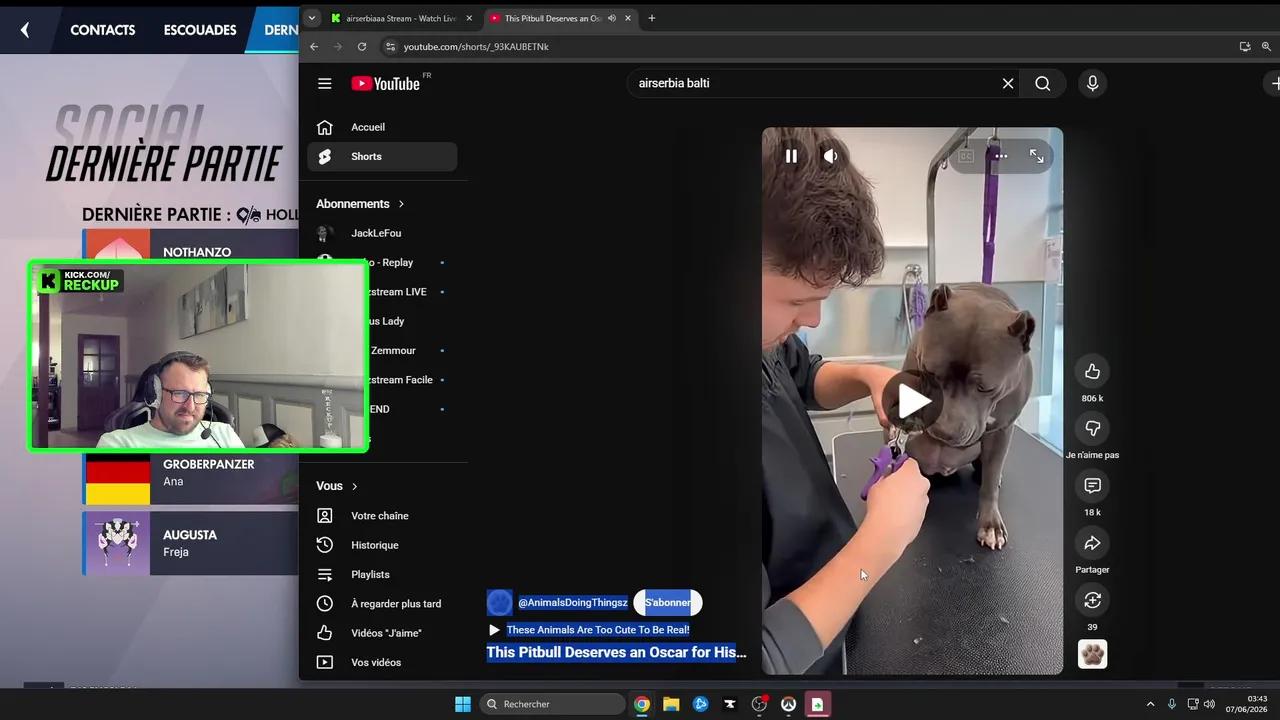Screen dimensions: 1280x720
Task: Open the AnimalsDoingThingsz channel avatar
Action: pyautogui.click(x=499, y=602)
